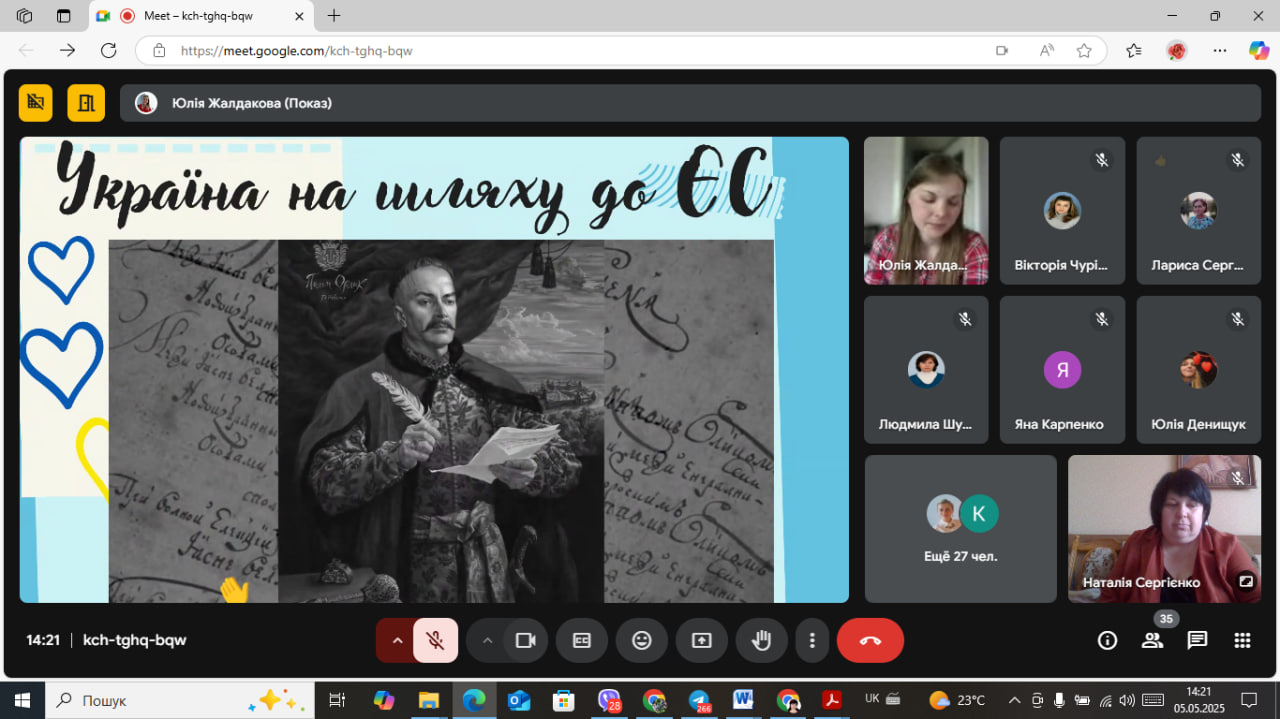Open the activities grid menu

(1242, 641)
